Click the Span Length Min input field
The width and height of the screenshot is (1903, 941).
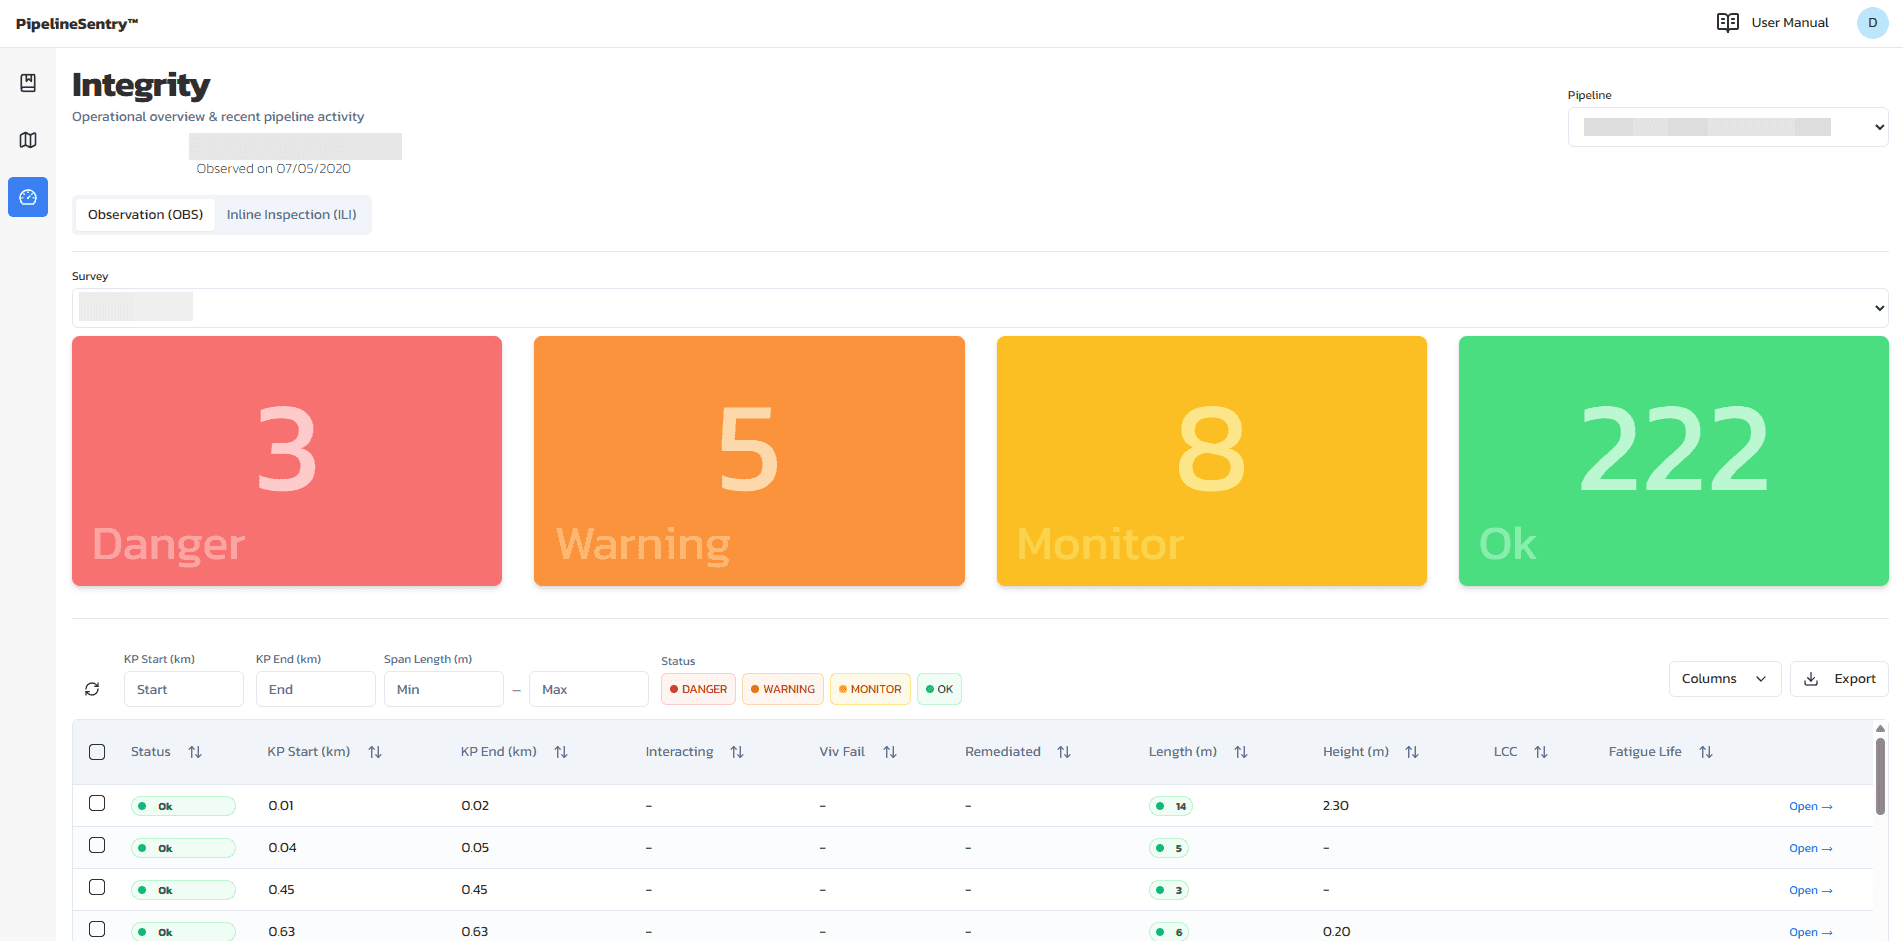click(x=443, y=689)
